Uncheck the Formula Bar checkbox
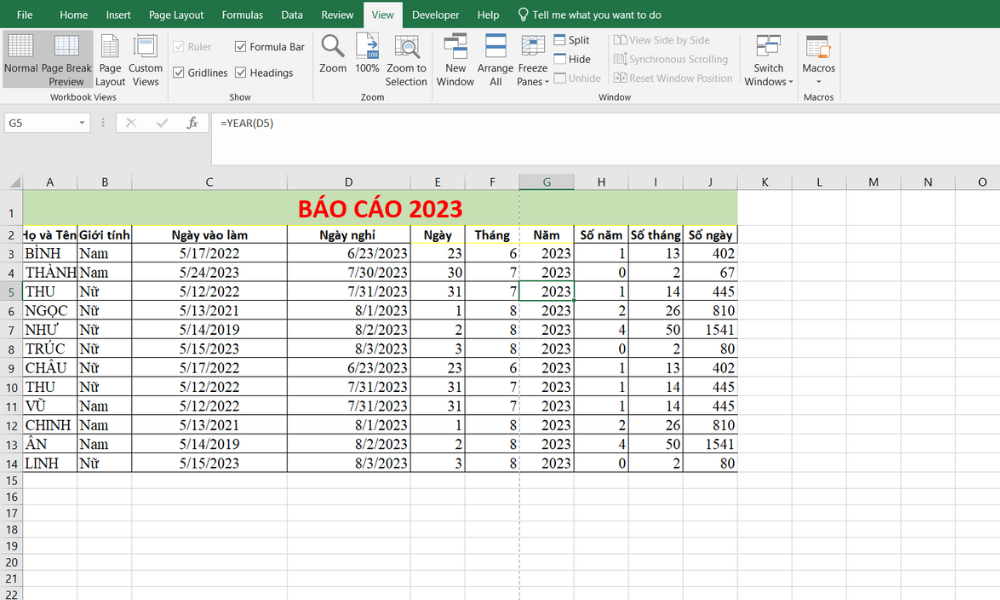This screenshot has width=1000, height=600. coord(240,46)
